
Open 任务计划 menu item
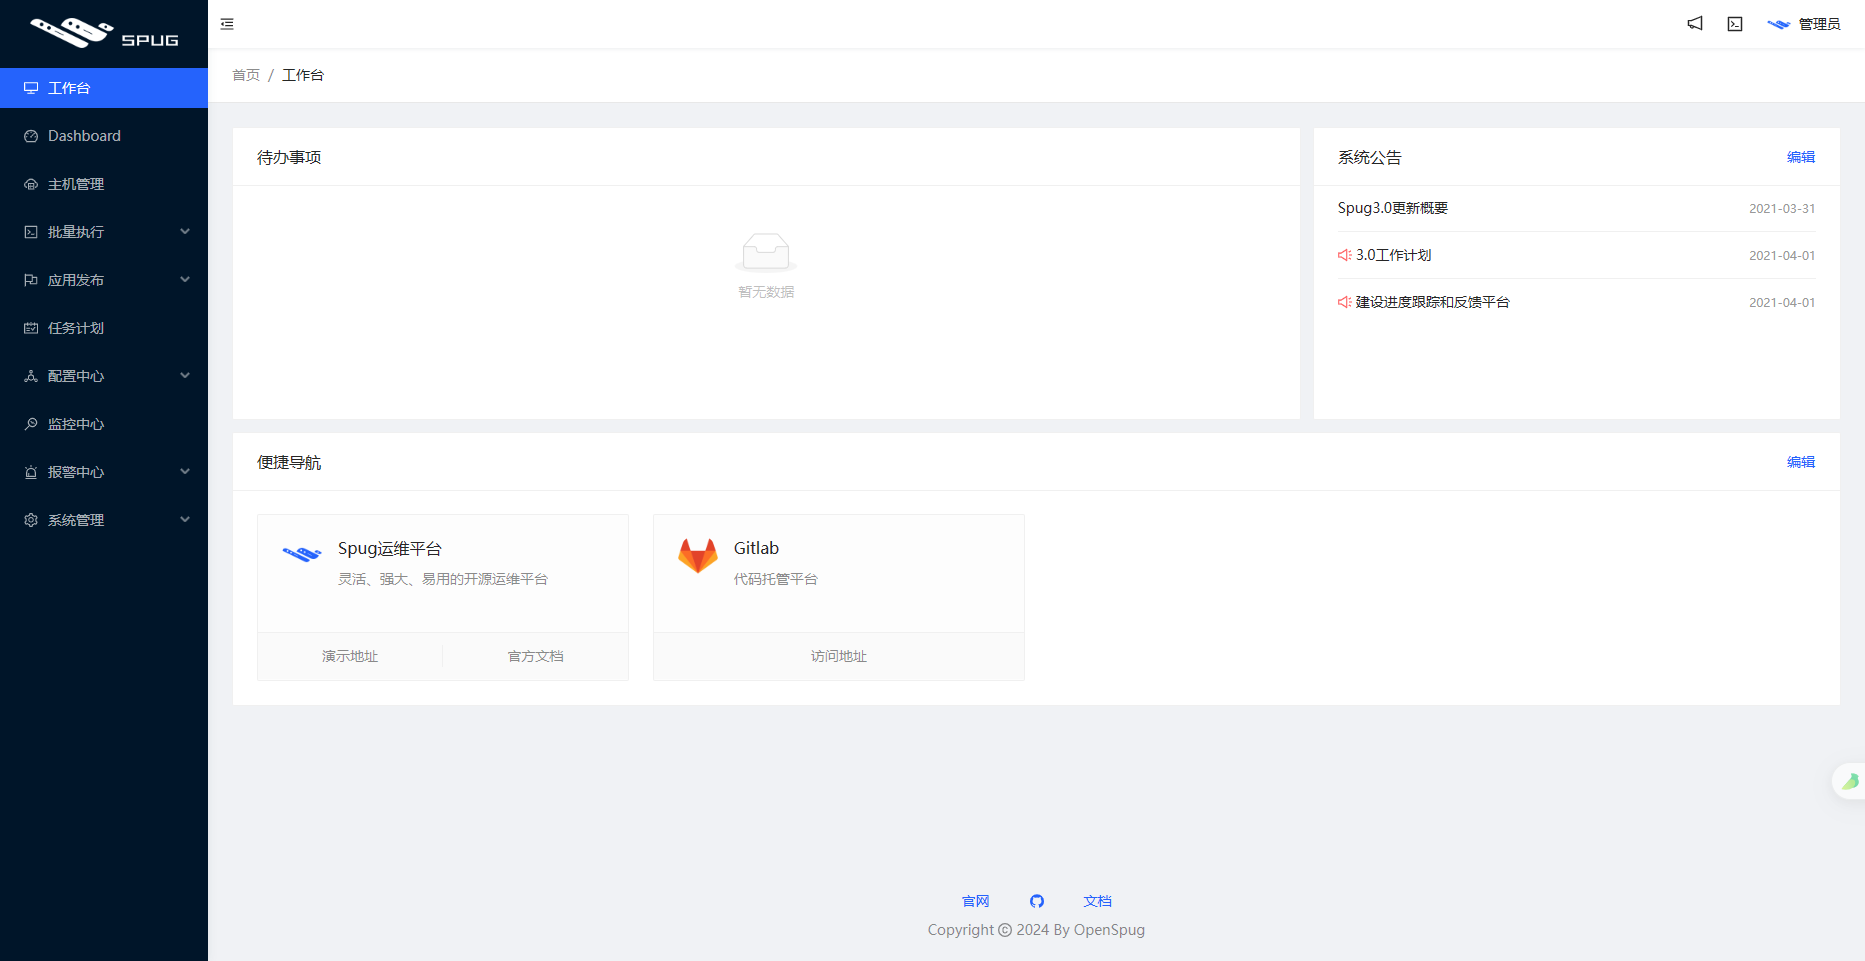(104, 328)
